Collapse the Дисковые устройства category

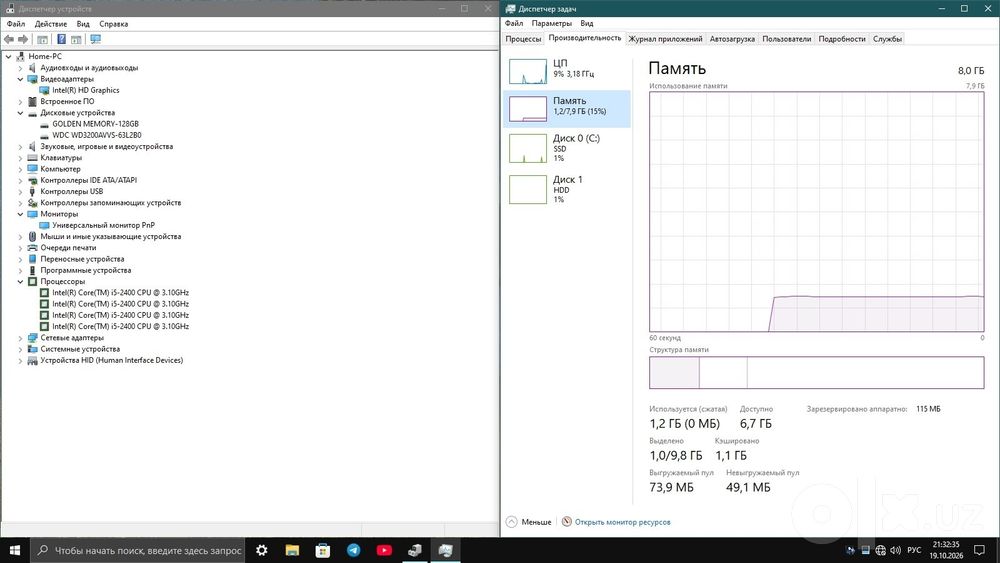[x=20, y=113]
